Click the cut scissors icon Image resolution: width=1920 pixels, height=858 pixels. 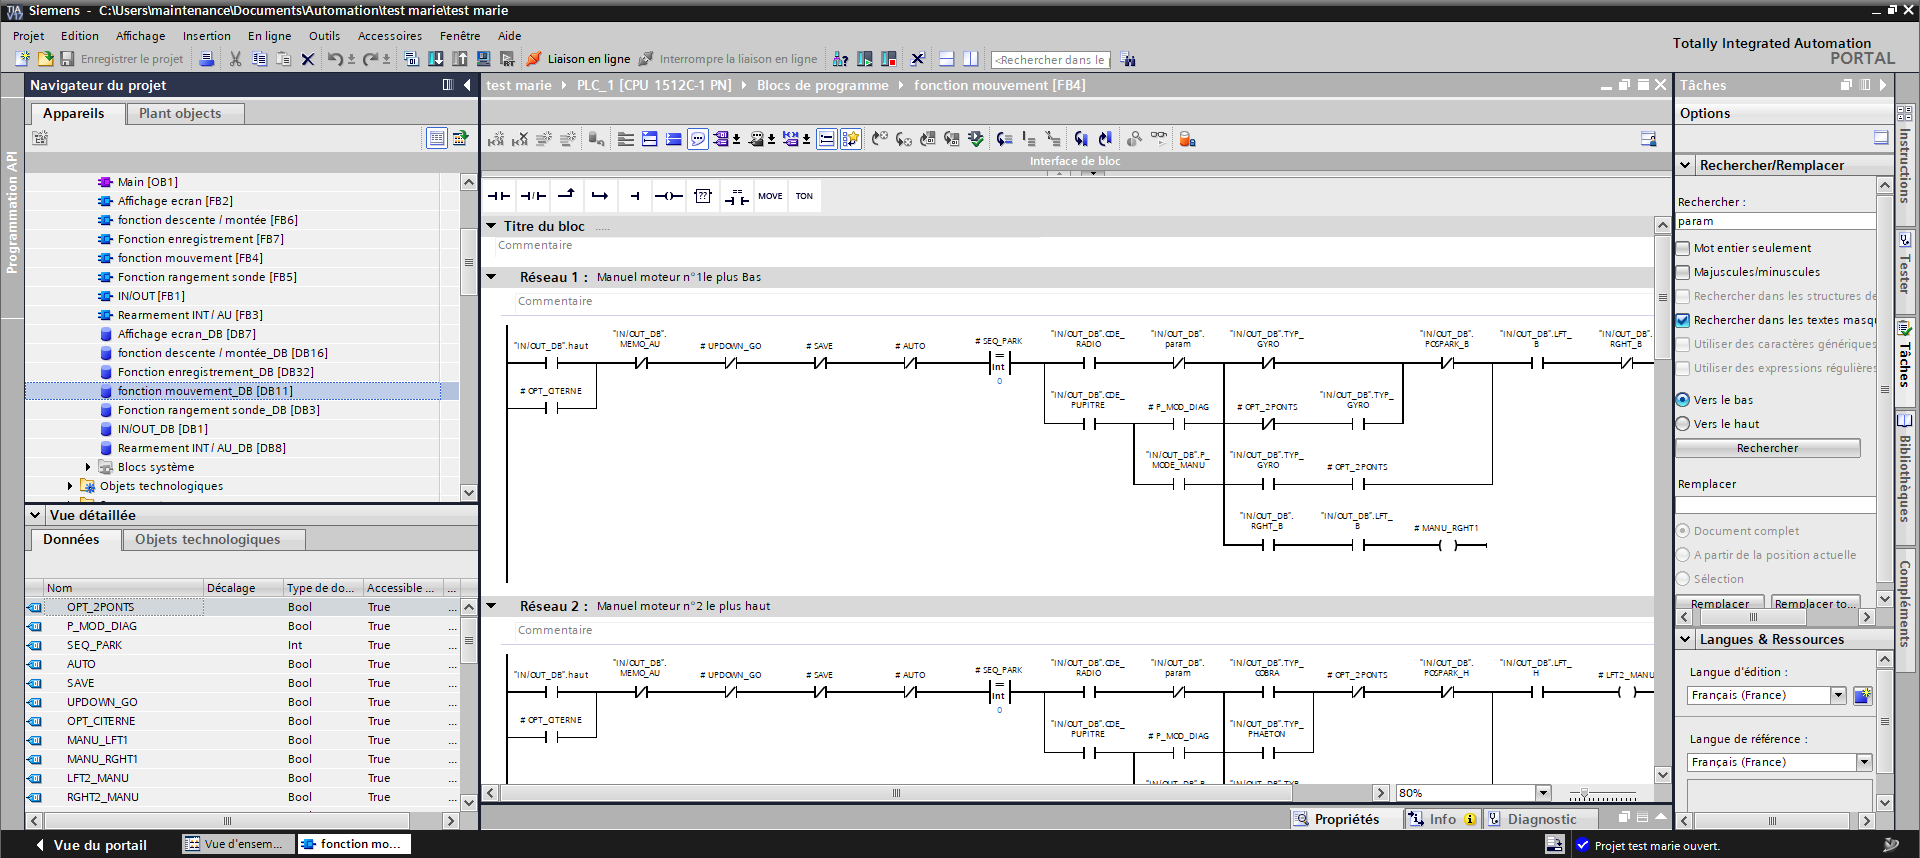pyautogui.click(x=235, y=59)
